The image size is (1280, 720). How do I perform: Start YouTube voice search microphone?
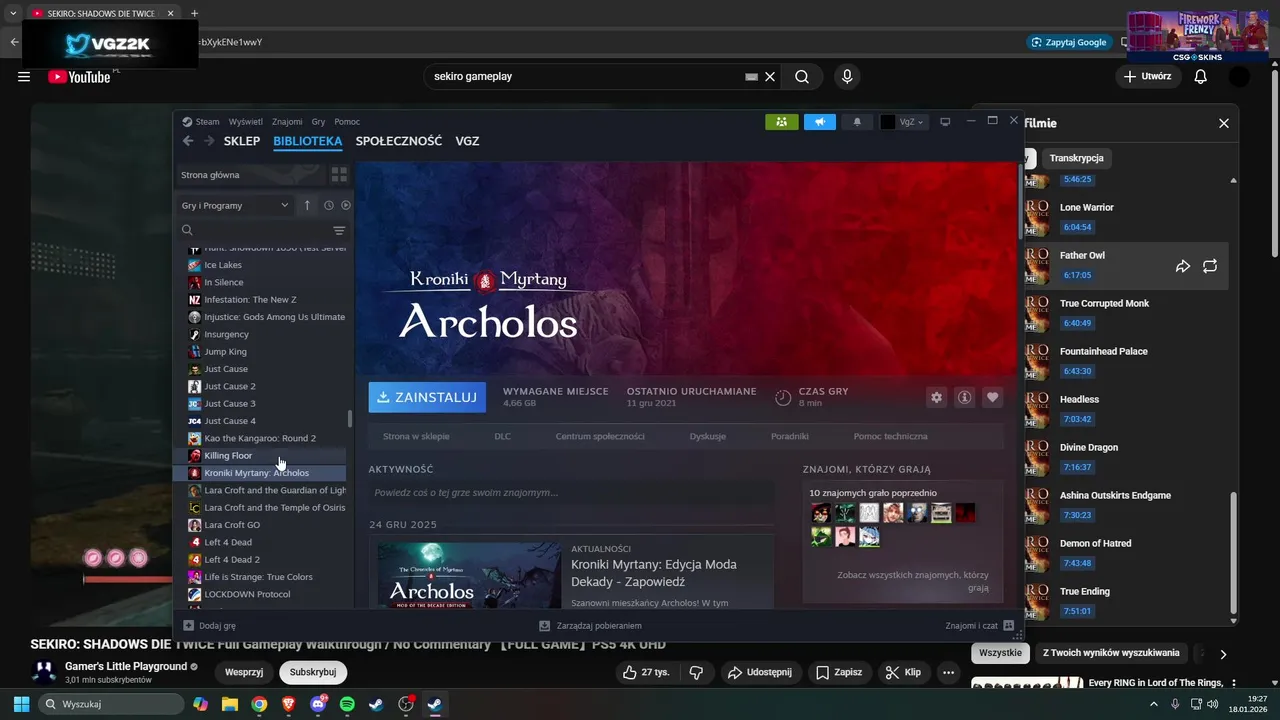tap(847, 77)
